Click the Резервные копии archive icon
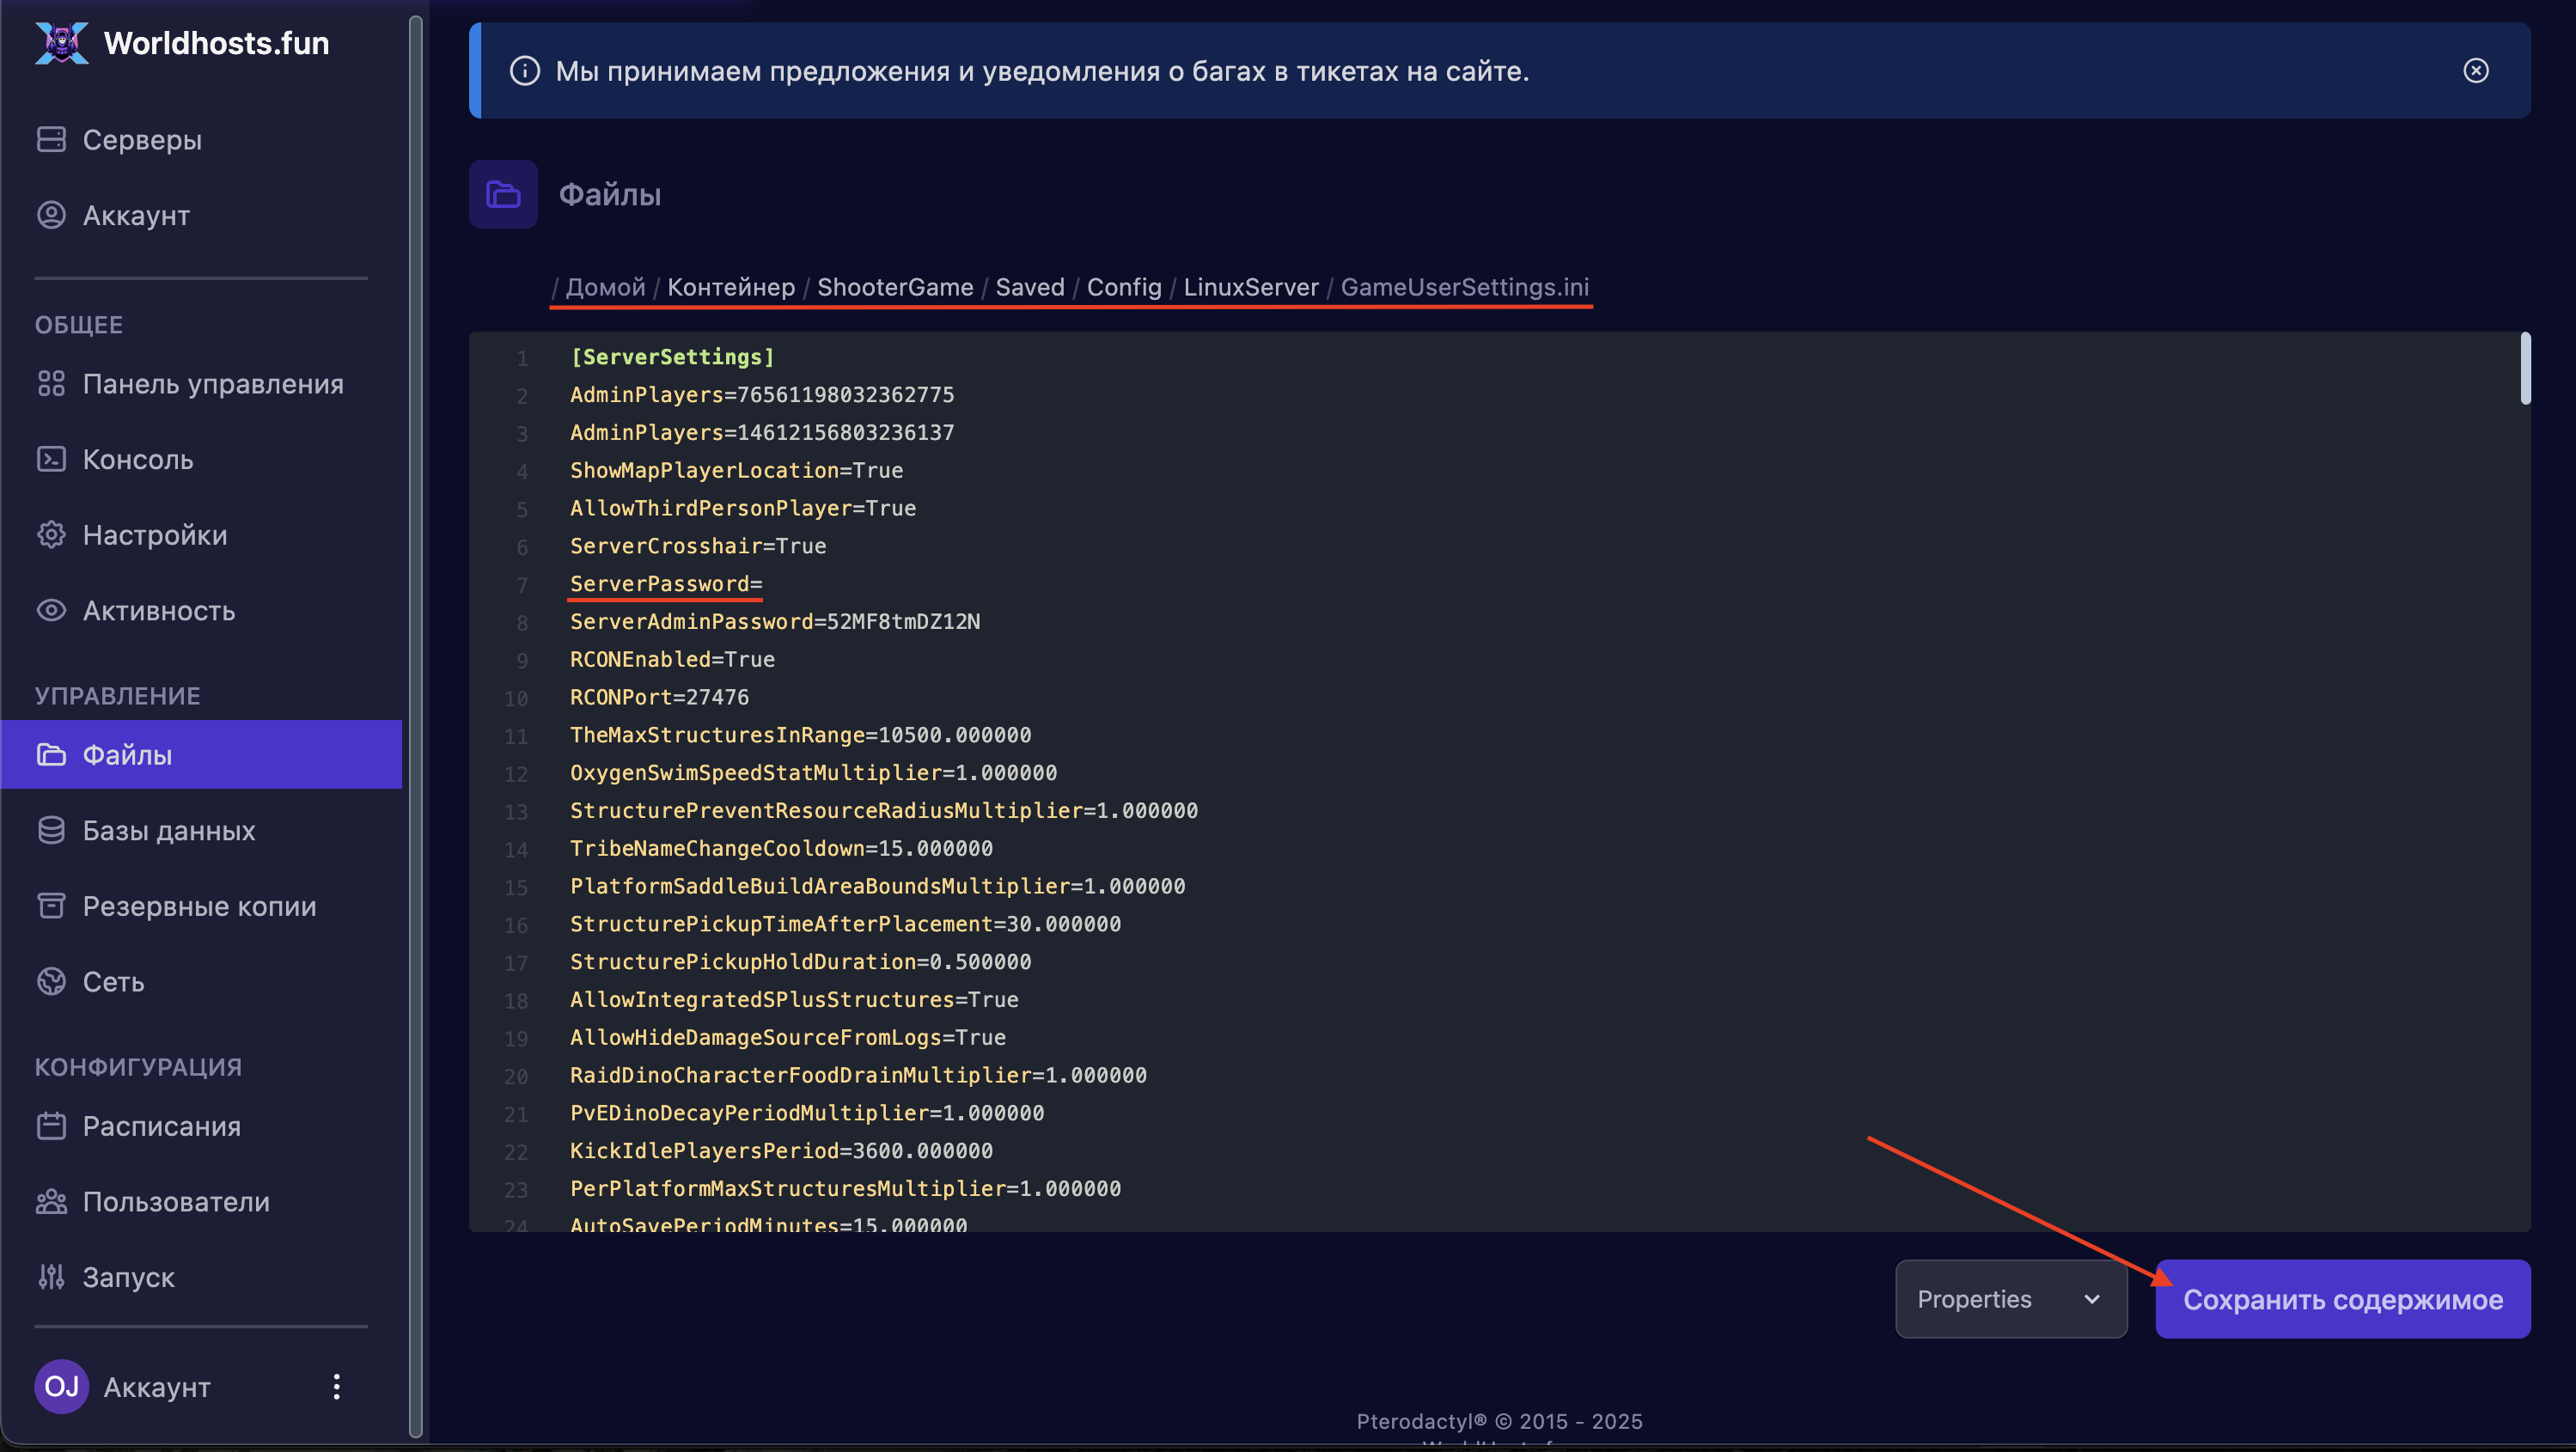 pos(51,906)
